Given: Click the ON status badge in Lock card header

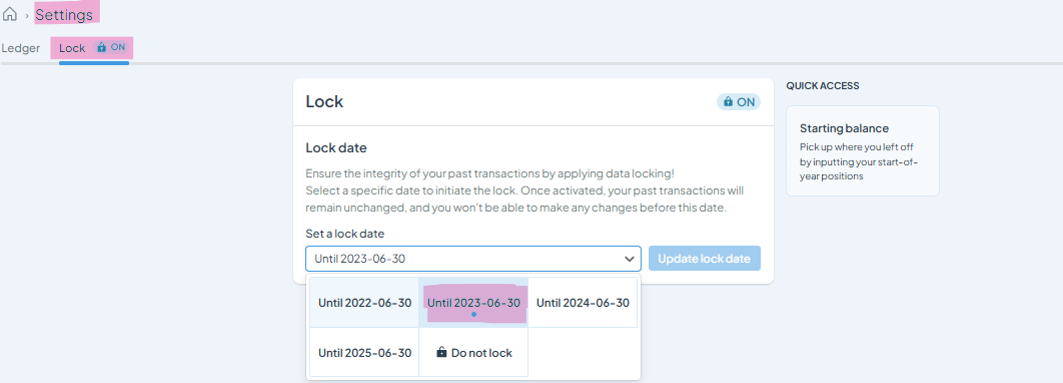Looking at the screenshot, I should 739,102.
